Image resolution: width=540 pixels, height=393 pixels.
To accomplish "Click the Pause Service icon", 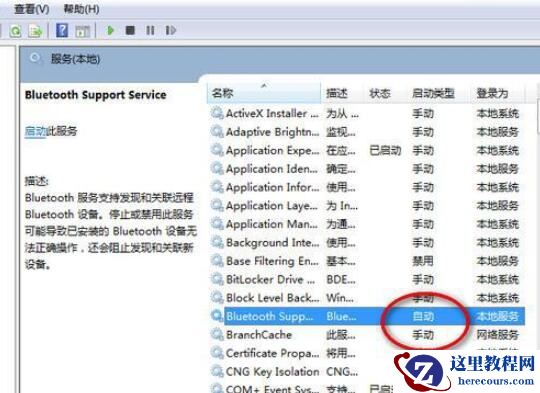I will point(150,30).
